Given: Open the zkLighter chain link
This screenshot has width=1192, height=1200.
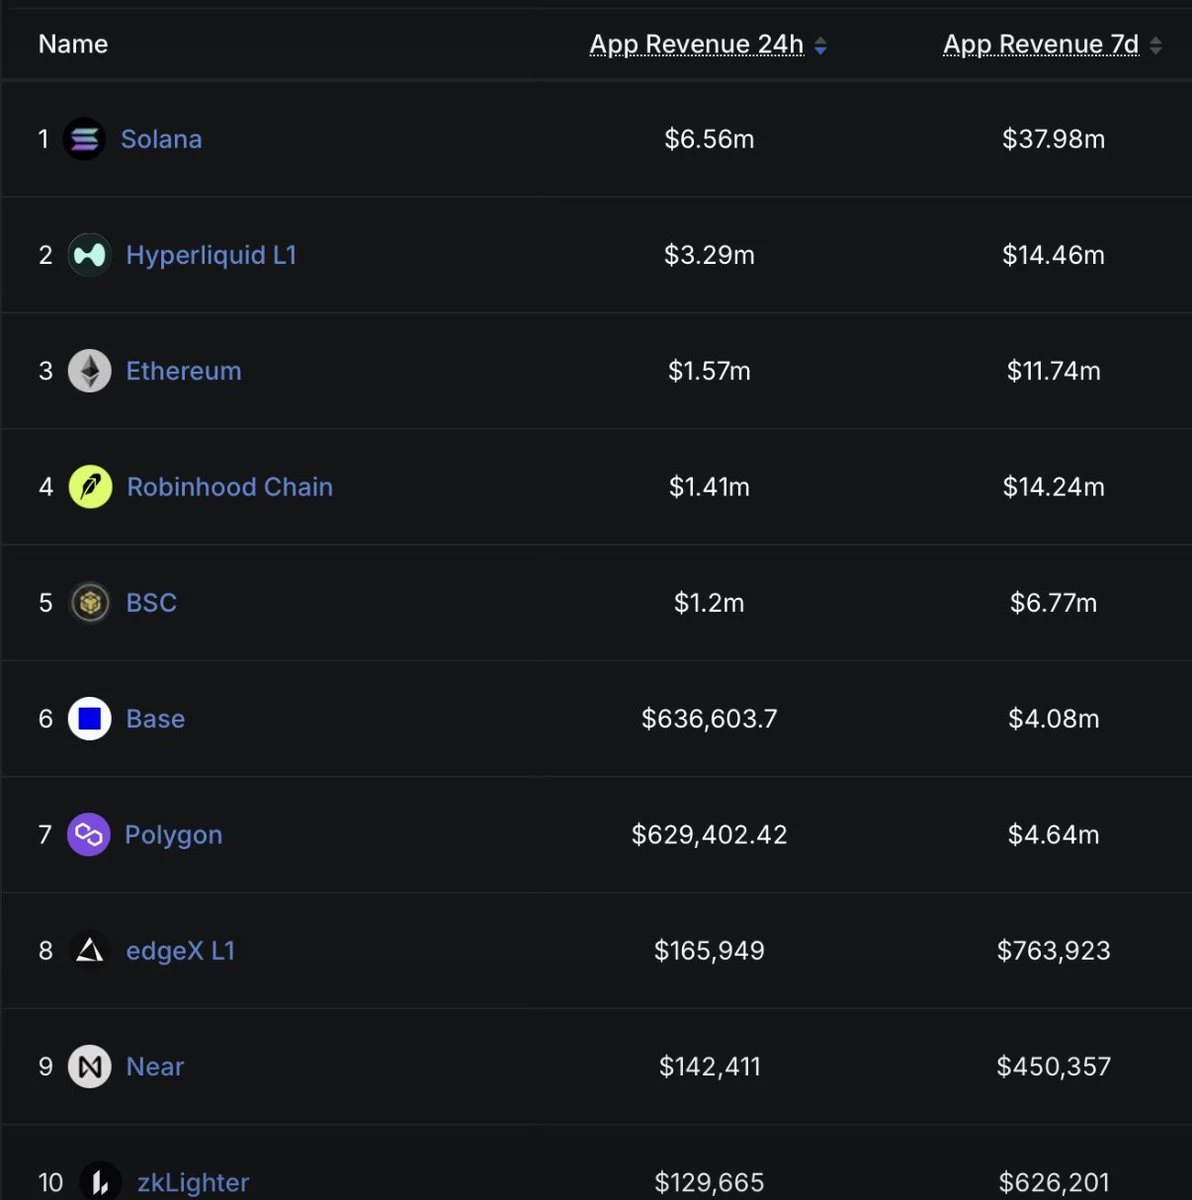Looking at the screenshot, I should (193, 1183).
